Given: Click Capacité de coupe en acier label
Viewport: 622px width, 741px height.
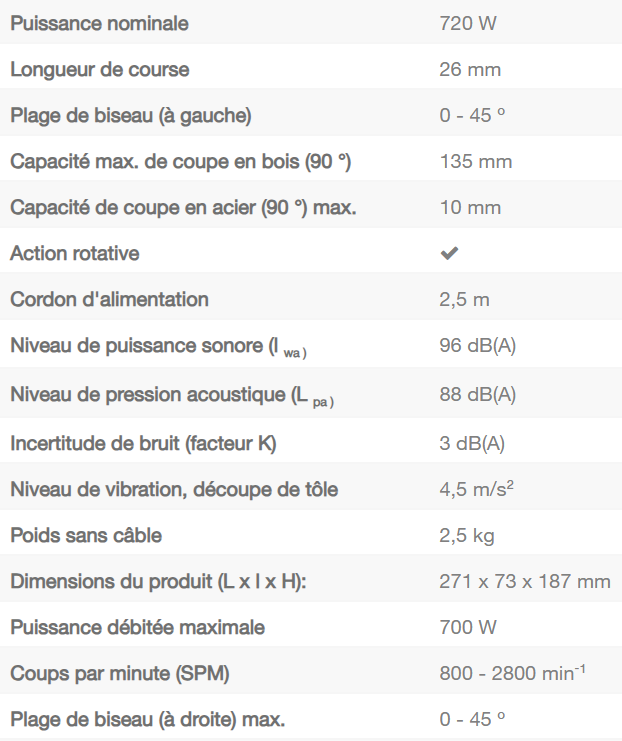Looking at the screenshot, I should point(184,207).
